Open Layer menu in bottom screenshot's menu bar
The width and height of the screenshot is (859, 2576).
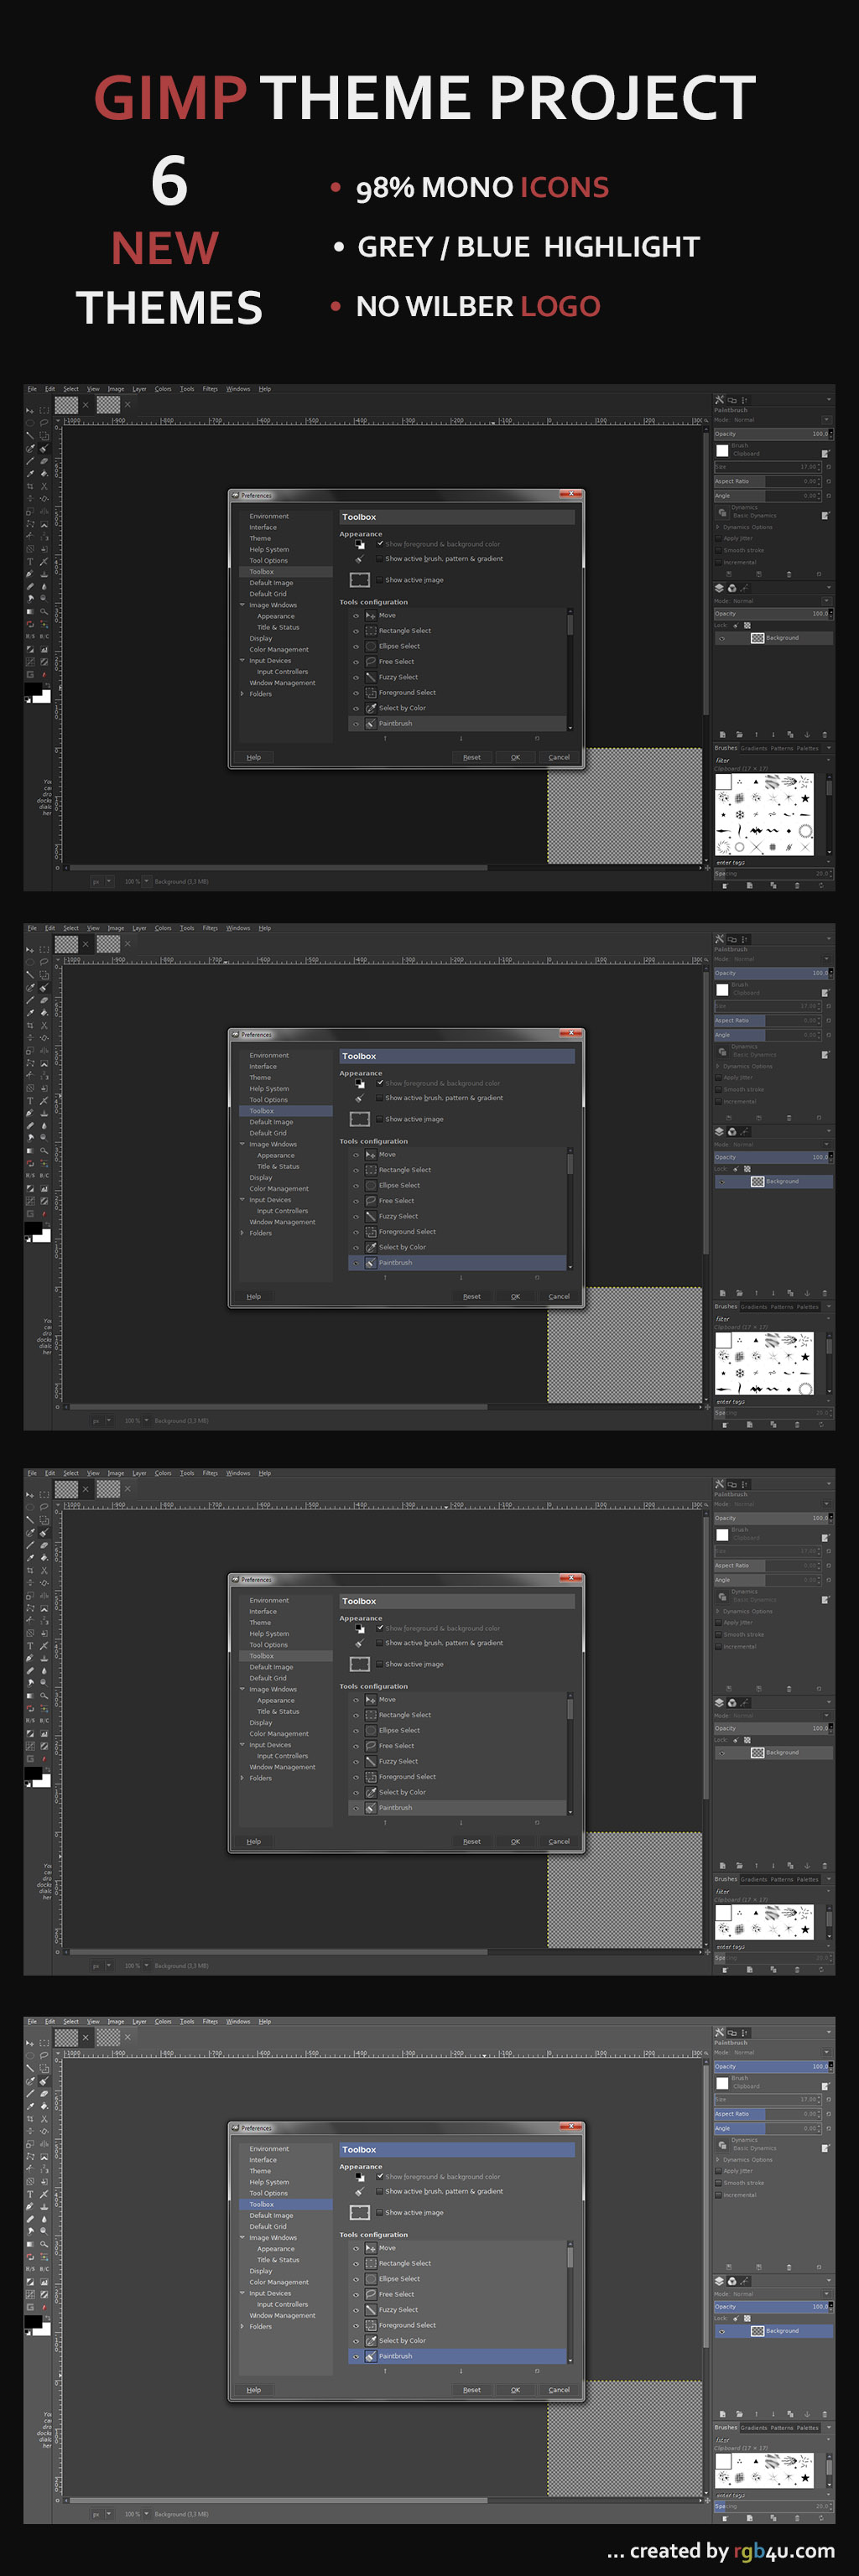[139, 2021]
